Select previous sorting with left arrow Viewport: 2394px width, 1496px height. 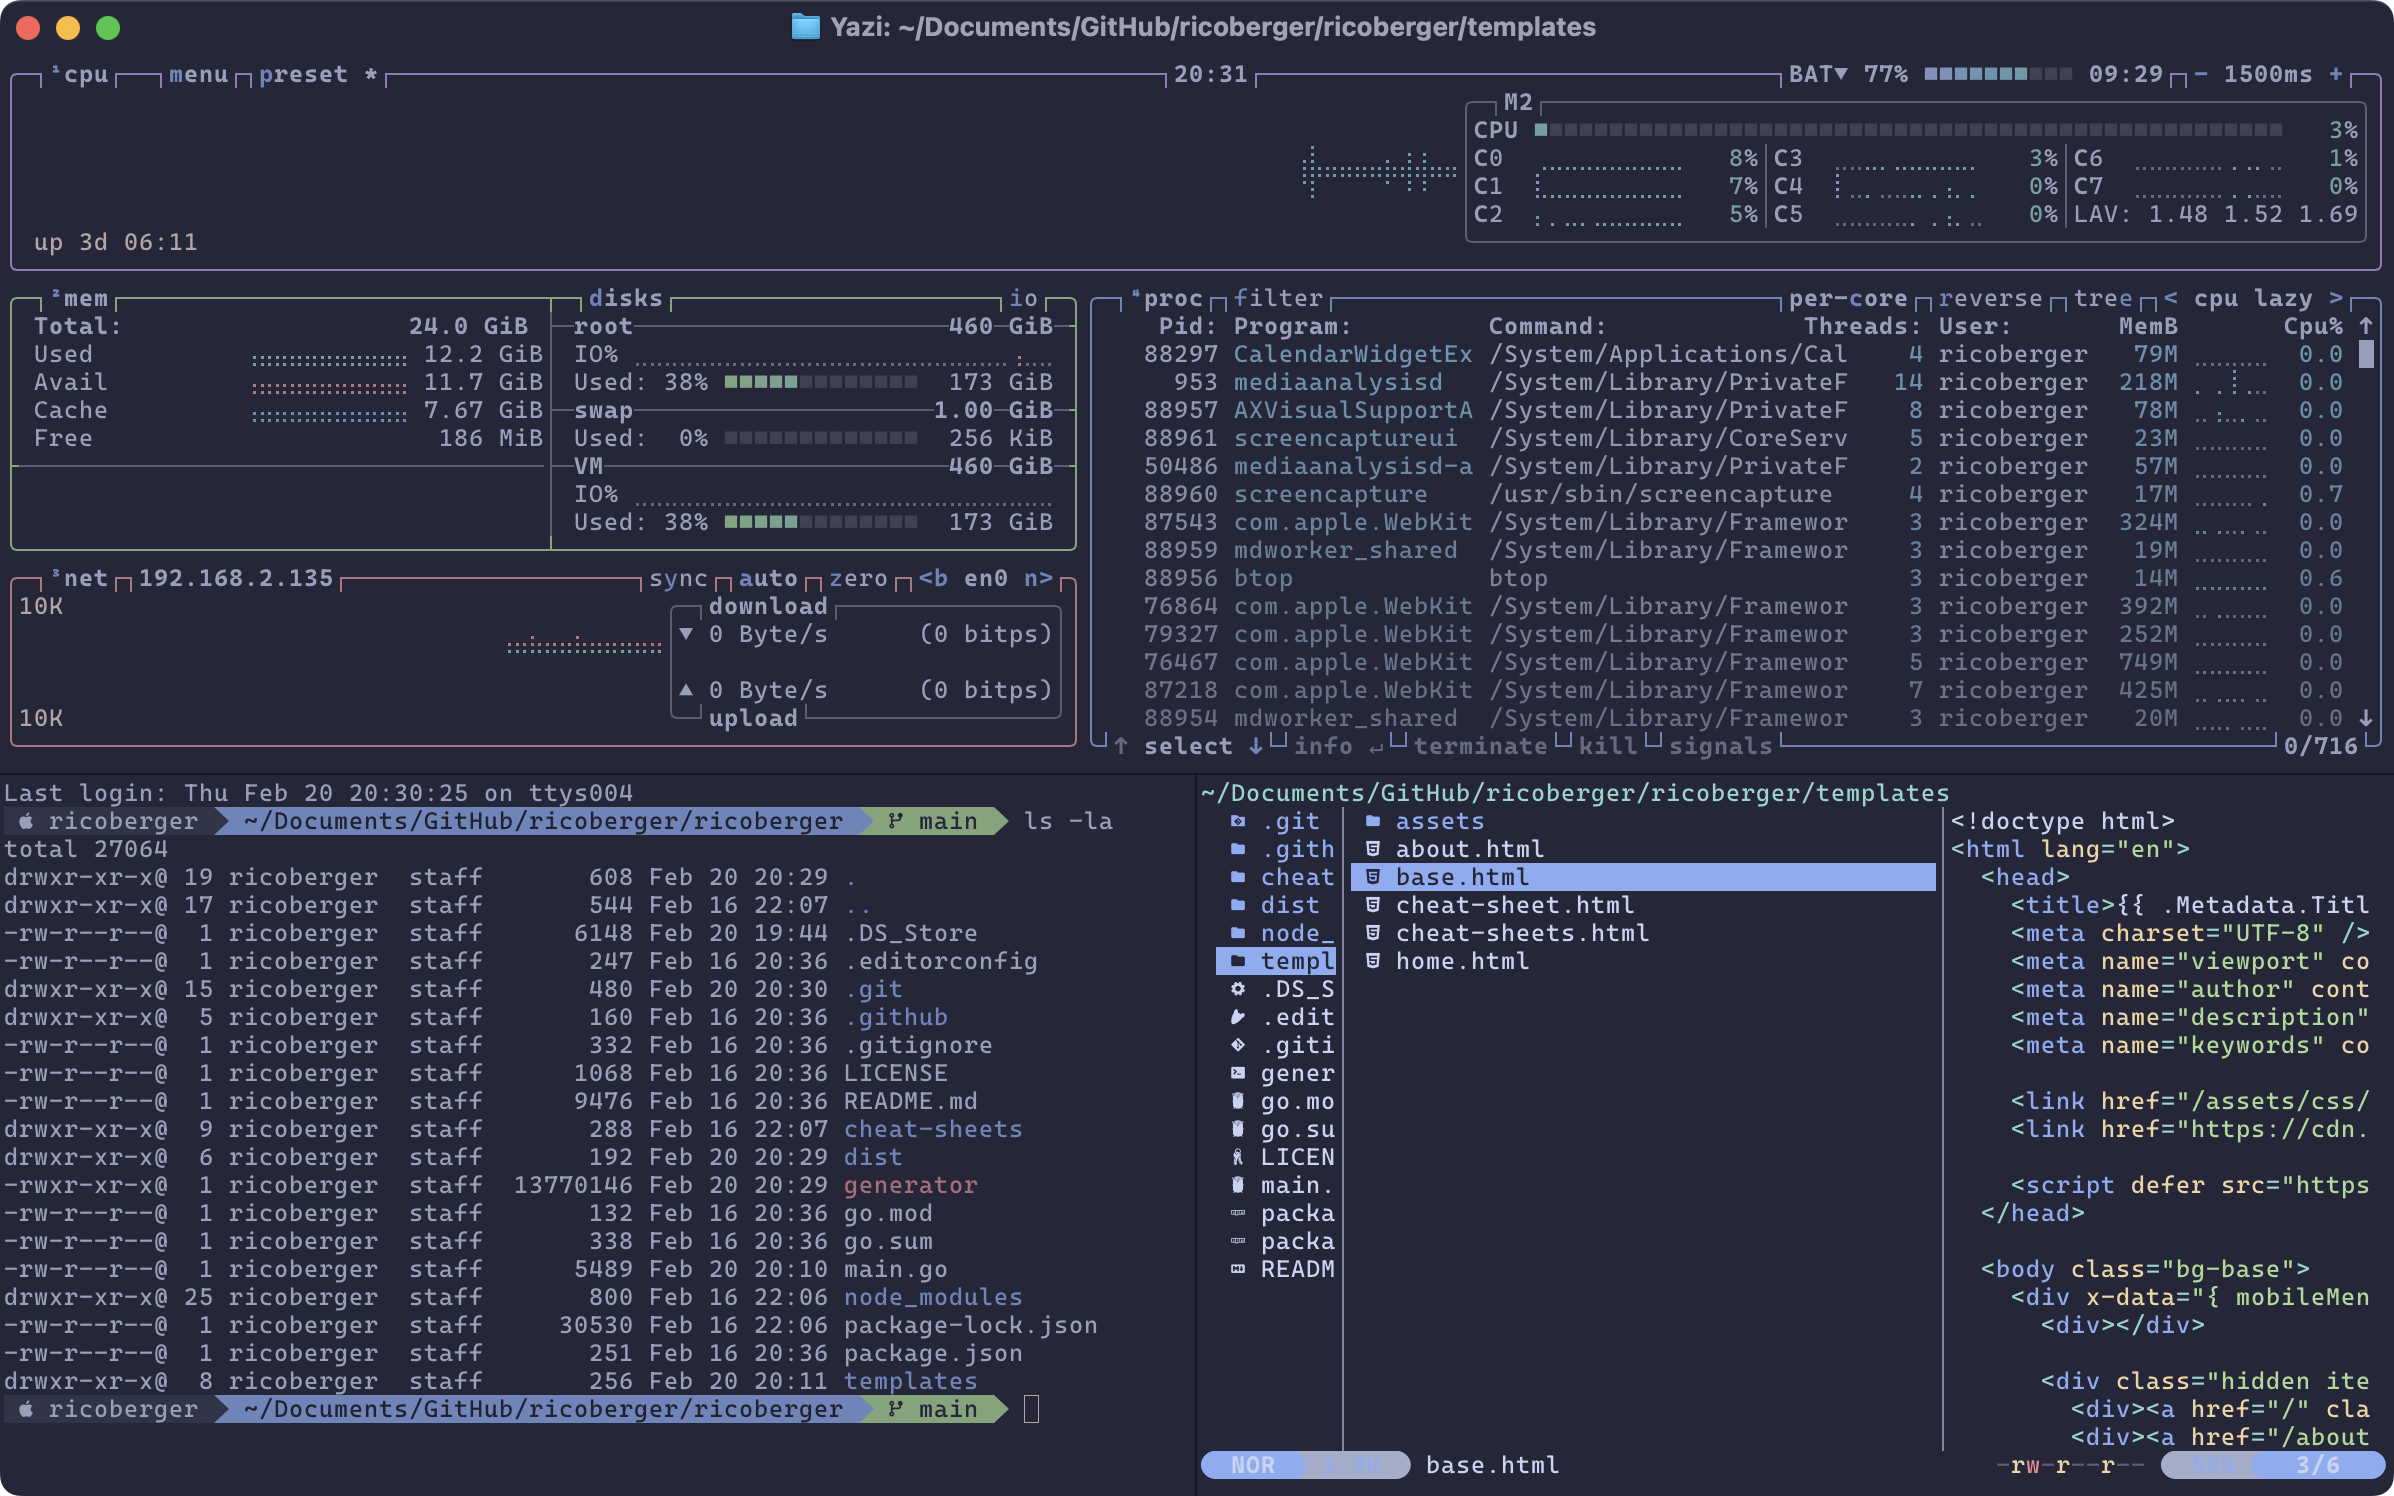coord(2170,298)
